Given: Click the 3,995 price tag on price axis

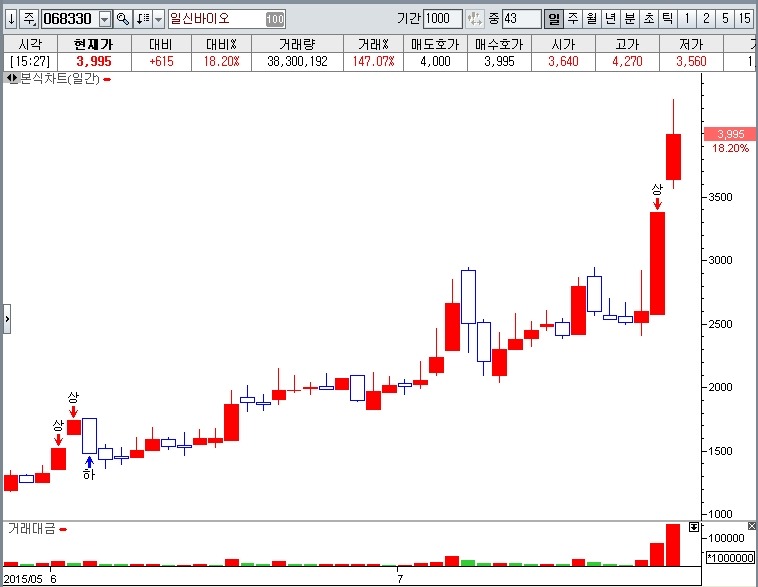Looking at the screenshot, I should pos(730,134).
